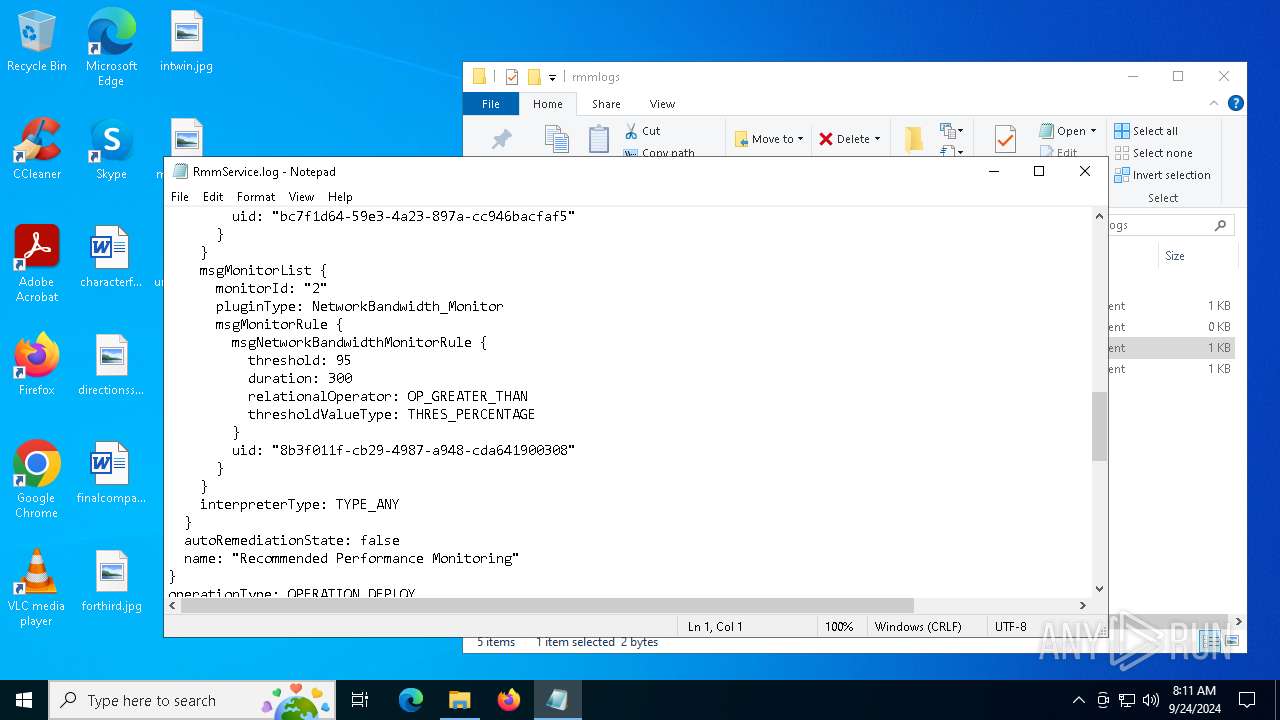This screenshot has width=1280, height=720.
Task: Click the search magnifier in Explorer
Action: pyautogui.click(x=1220, y=226)
